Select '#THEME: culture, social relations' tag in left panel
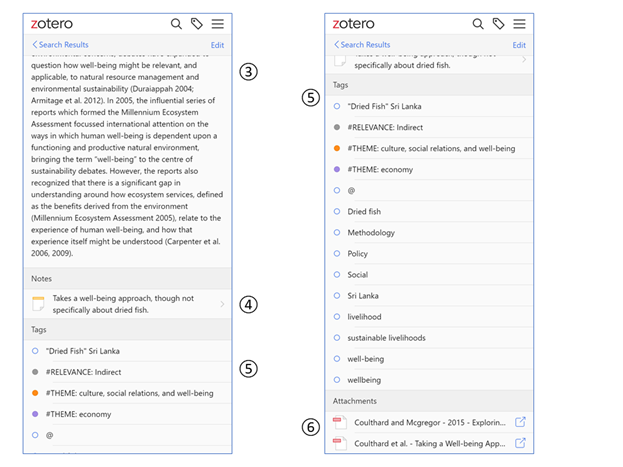The image size is (623, 467). tap(130, 393)
